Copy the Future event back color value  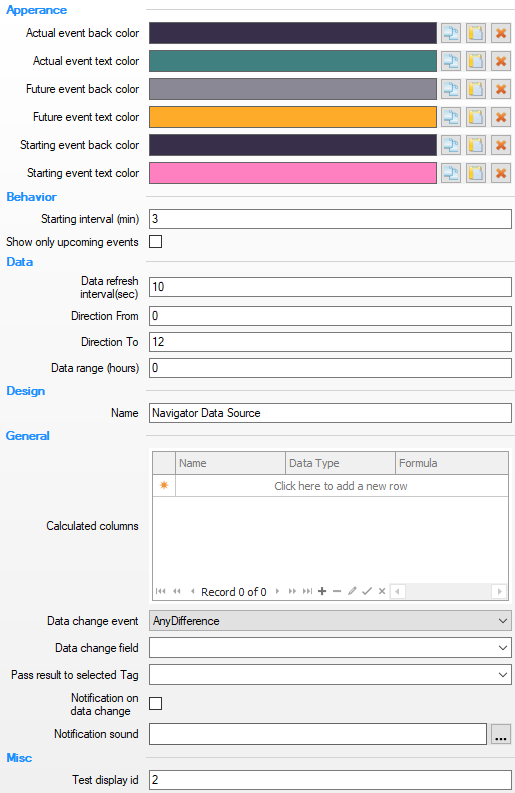tap(450, 89)
